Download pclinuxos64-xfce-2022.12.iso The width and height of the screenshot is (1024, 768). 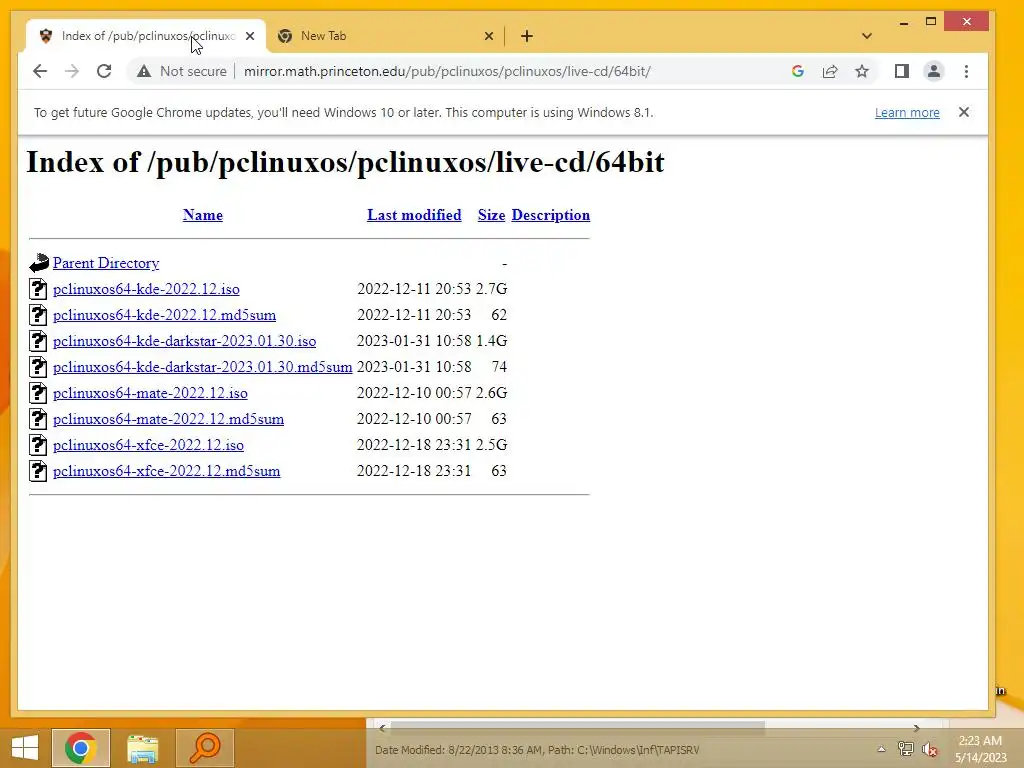click(x=148, y=445)
